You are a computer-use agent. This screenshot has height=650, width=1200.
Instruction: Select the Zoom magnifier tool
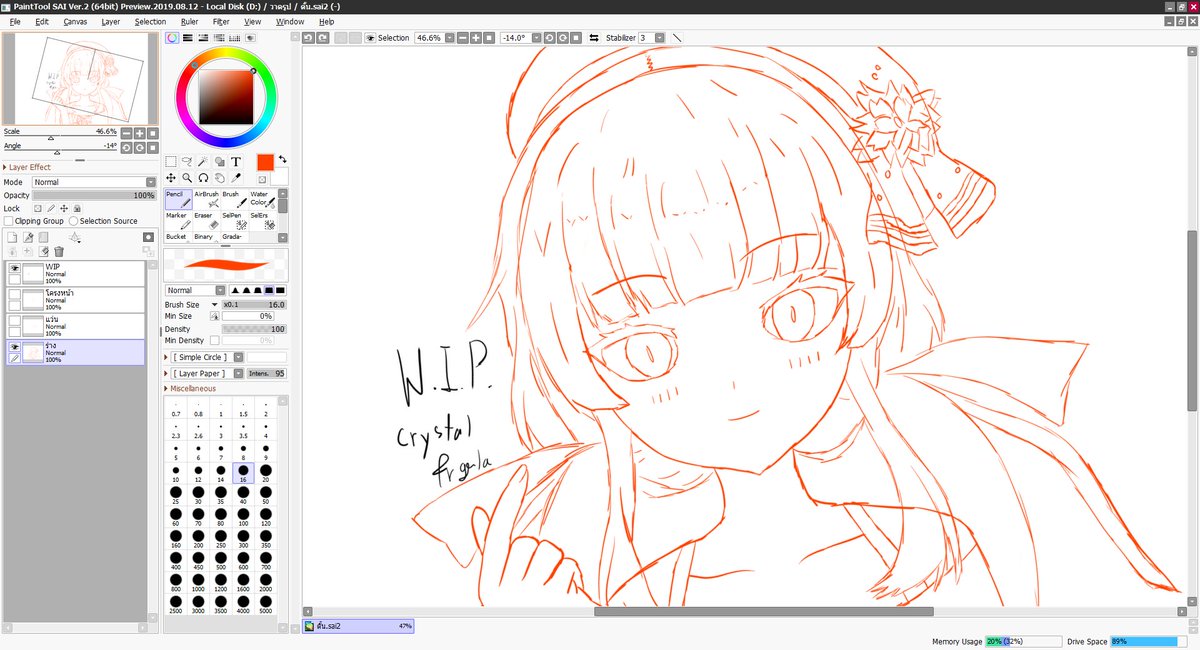click(187, 177)
